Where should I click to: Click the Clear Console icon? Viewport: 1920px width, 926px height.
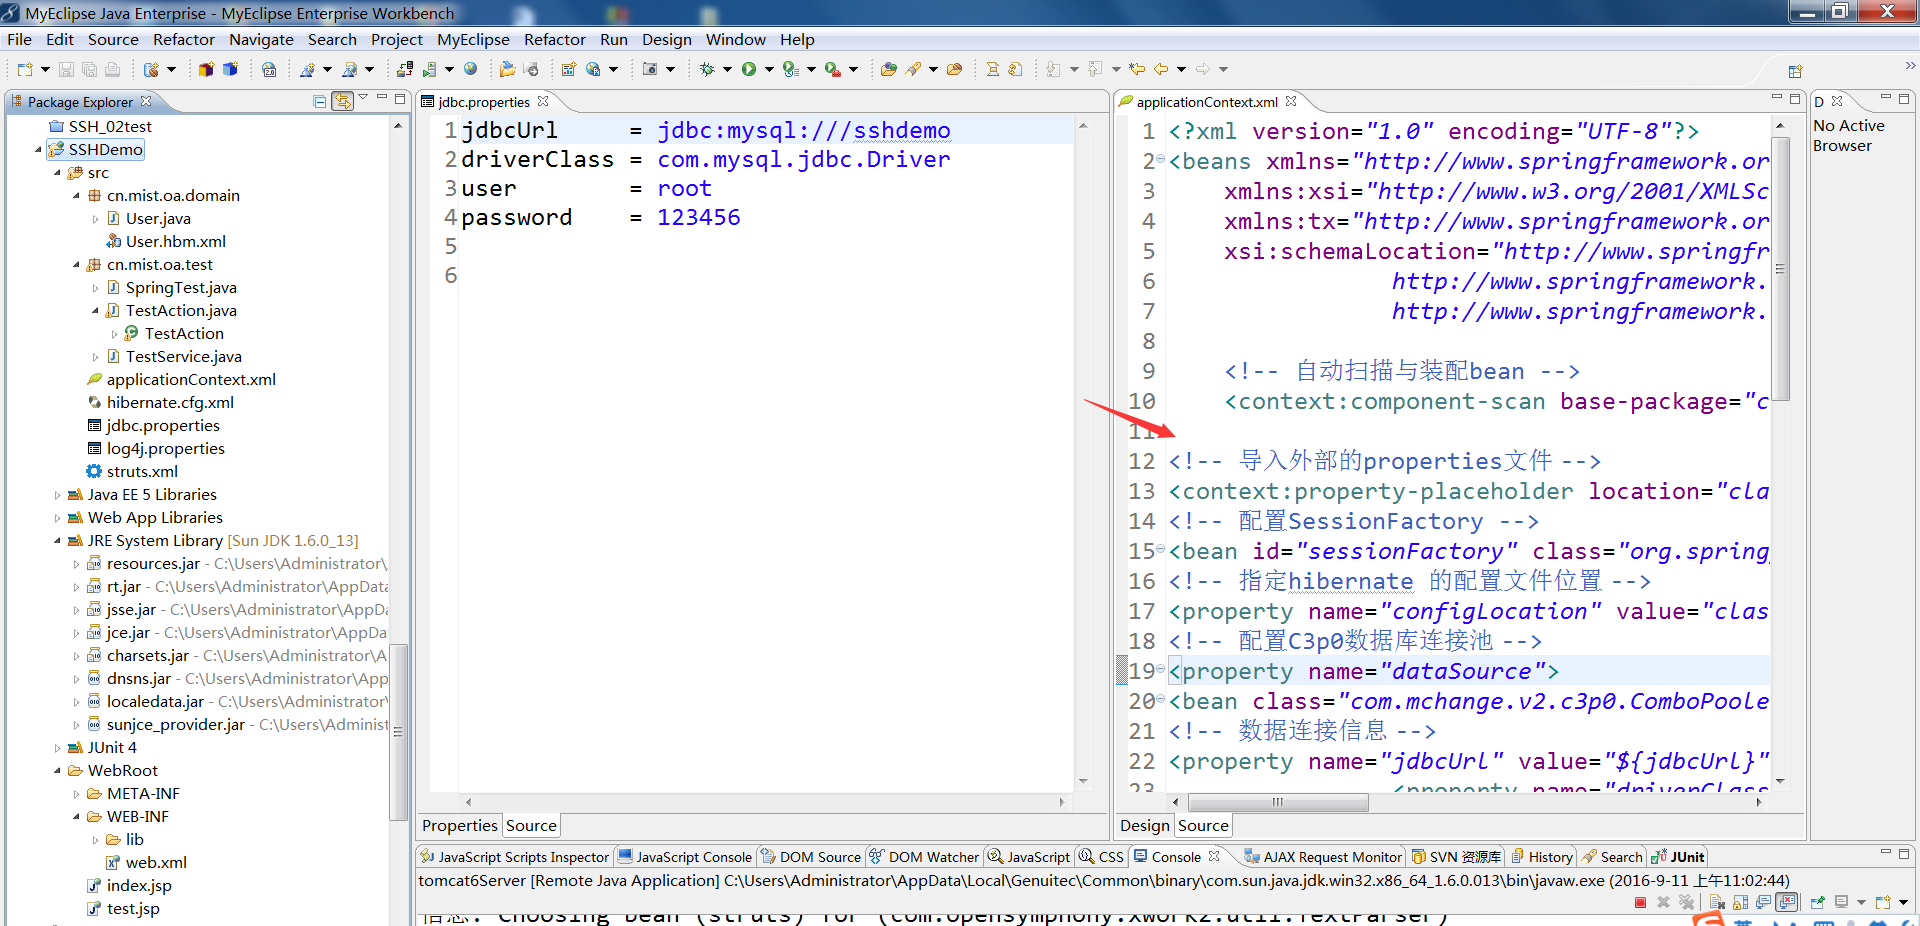pyautogui.click(x=1717, y=902)
